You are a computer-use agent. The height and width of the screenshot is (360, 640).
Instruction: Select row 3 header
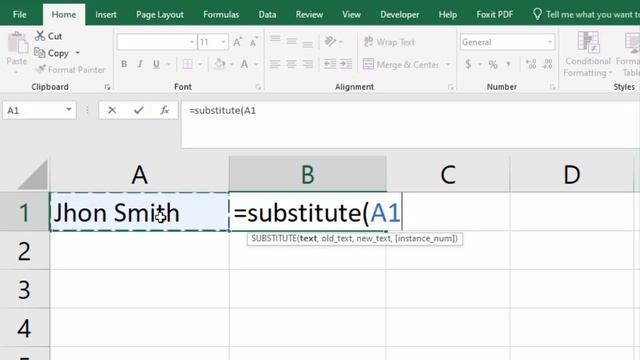pyautogui.click(x=24, y=289)
